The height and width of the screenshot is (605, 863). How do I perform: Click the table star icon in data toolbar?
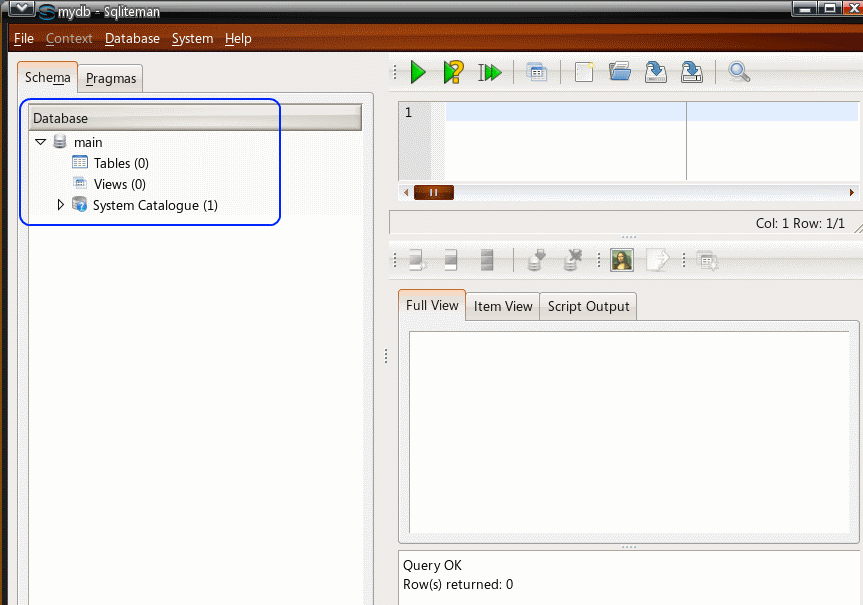tap(707, 260)
